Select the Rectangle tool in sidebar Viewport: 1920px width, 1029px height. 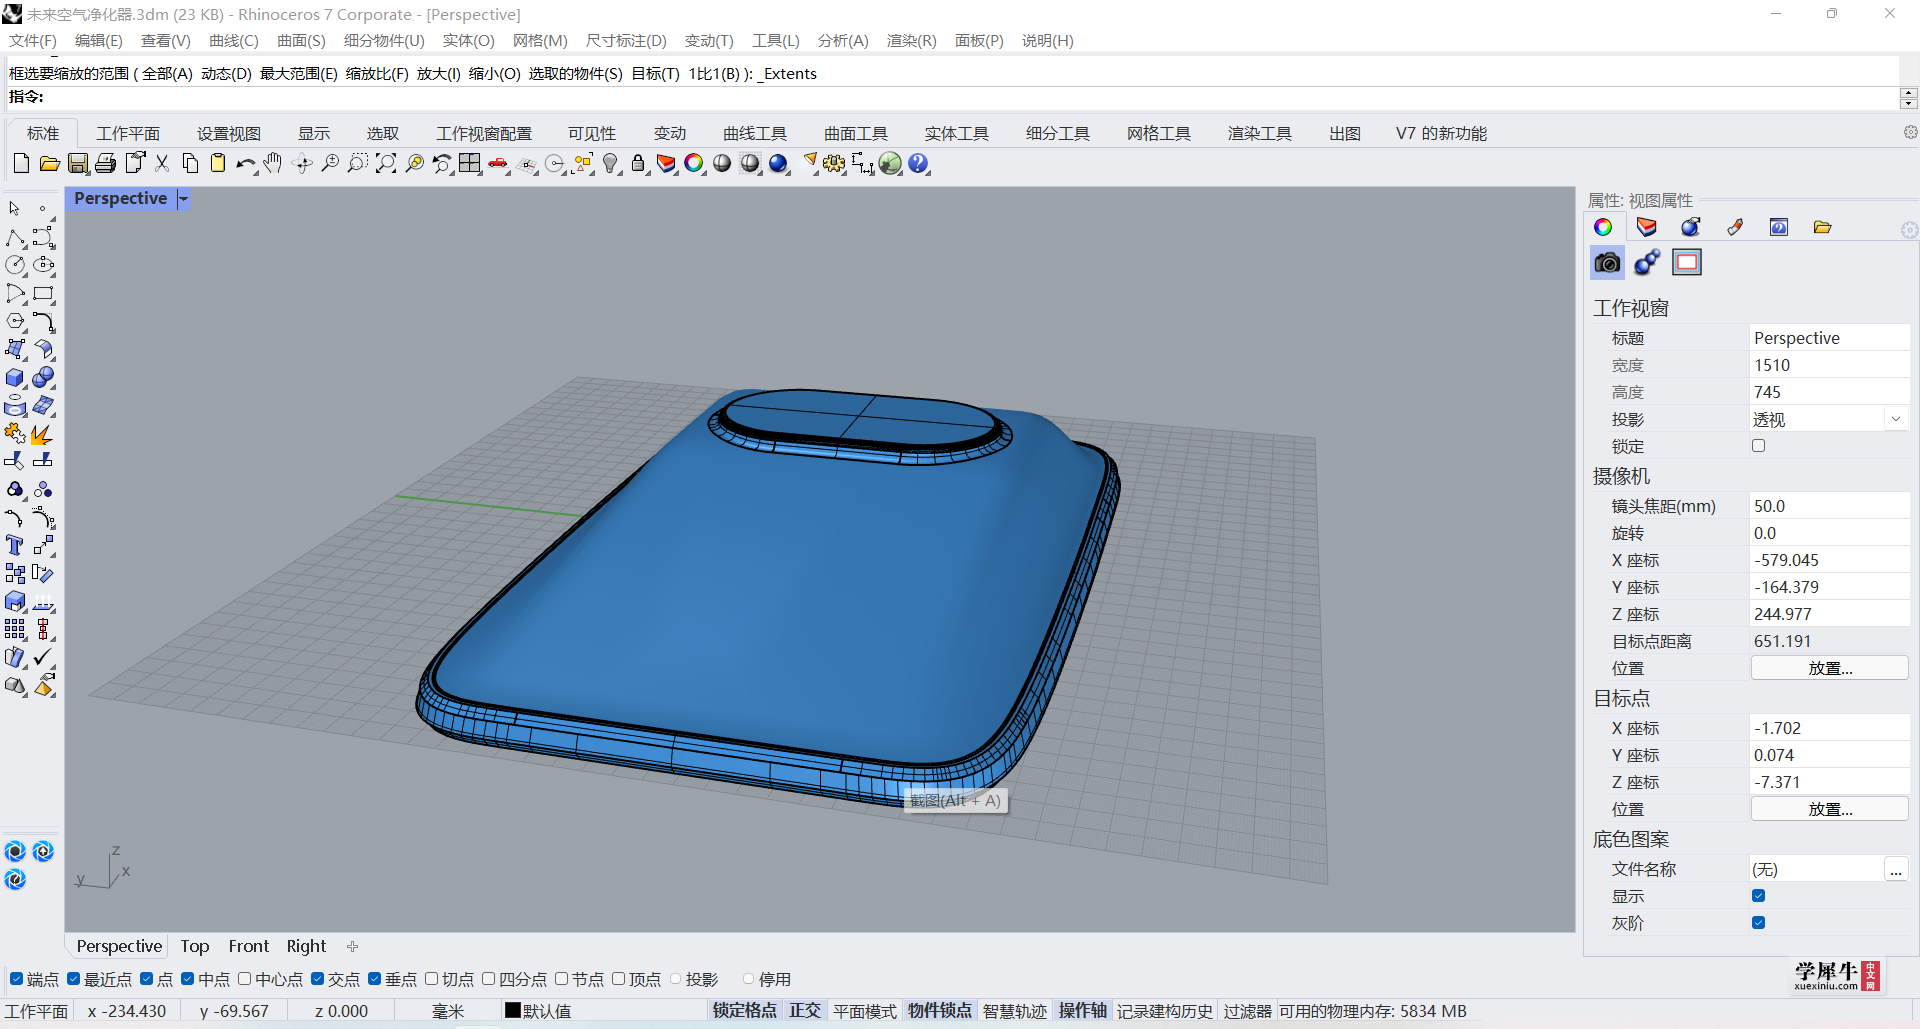pos(43,294)
